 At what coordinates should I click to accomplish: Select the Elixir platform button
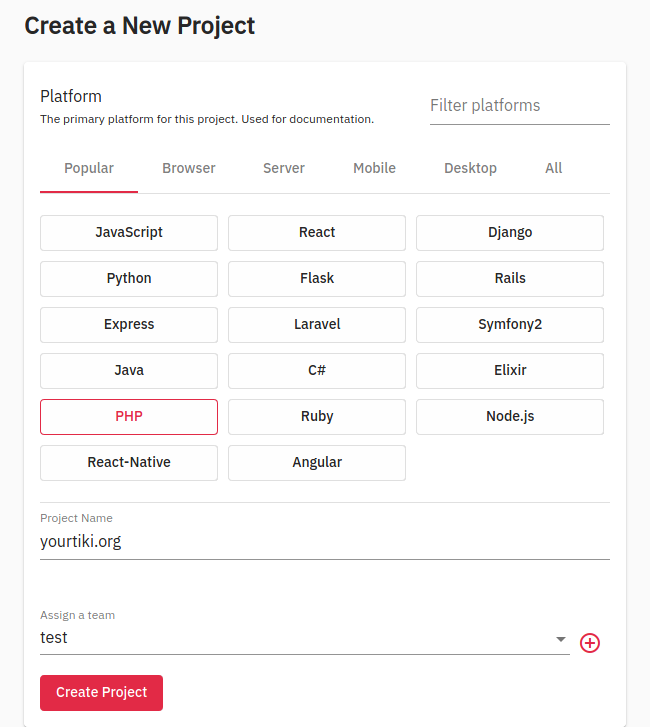point(510,370)
